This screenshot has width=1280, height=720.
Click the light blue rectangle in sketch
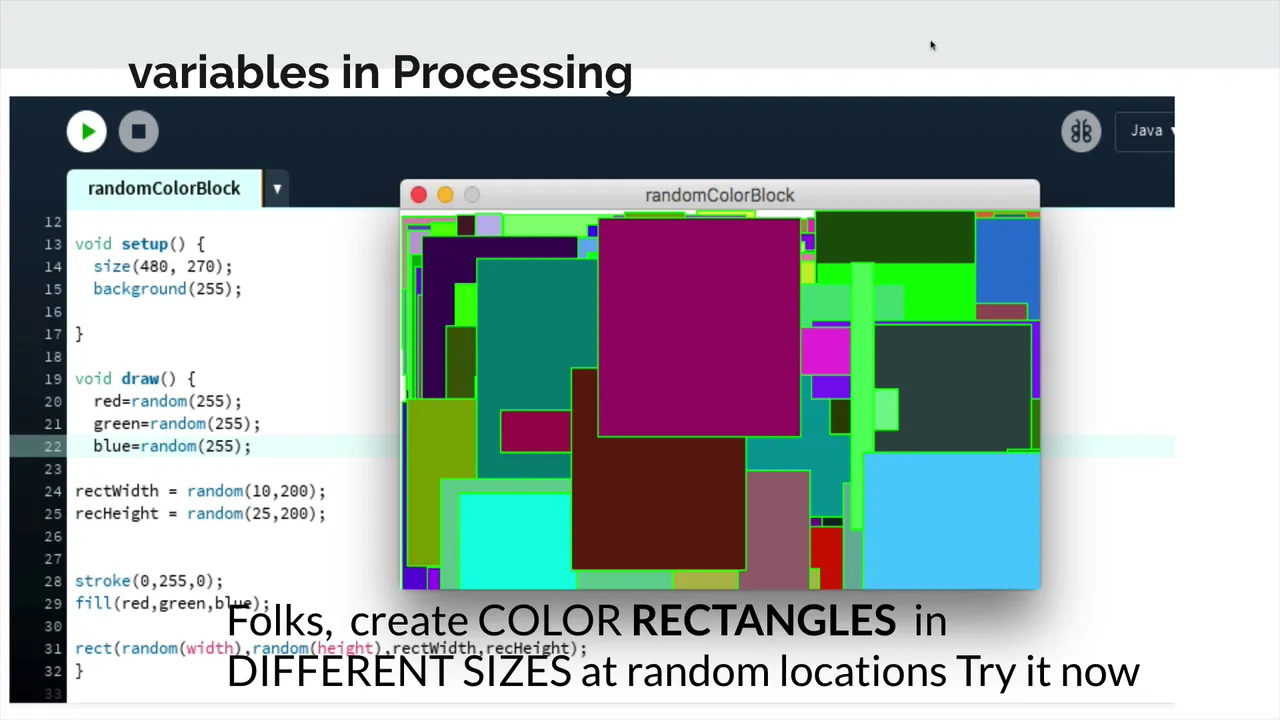coord(950,520)
